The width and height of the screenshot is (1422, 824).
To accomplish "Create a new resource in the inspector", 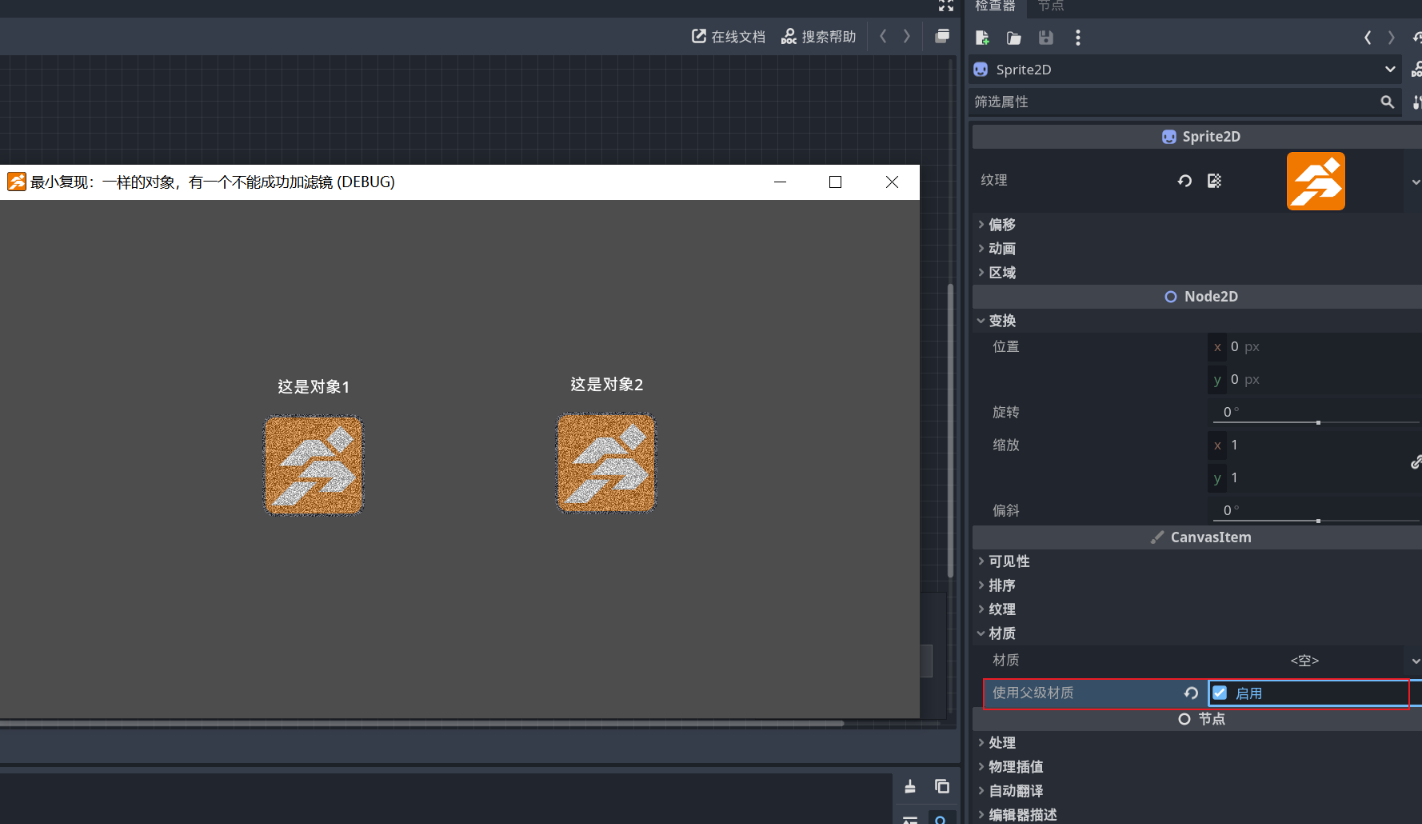I will coord(983,38).
